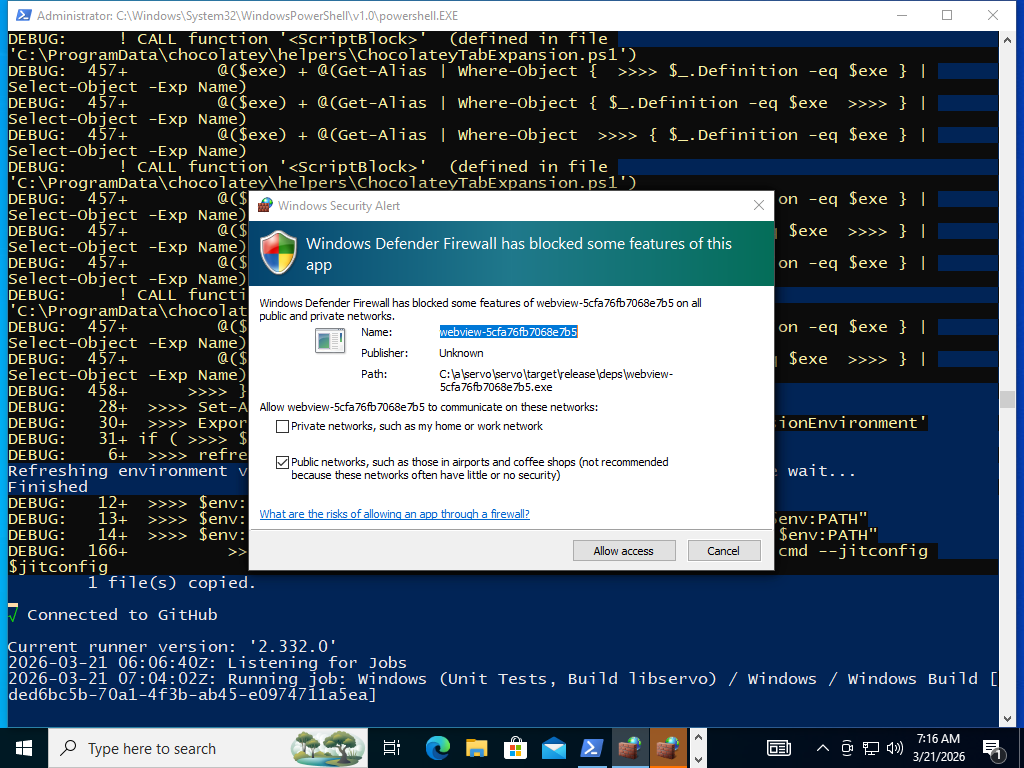Image resolution: width=1024 pixels, height=768 pixels.
Task: Launch Microsoft Edge from the taskbar
Action: (437, 748)
